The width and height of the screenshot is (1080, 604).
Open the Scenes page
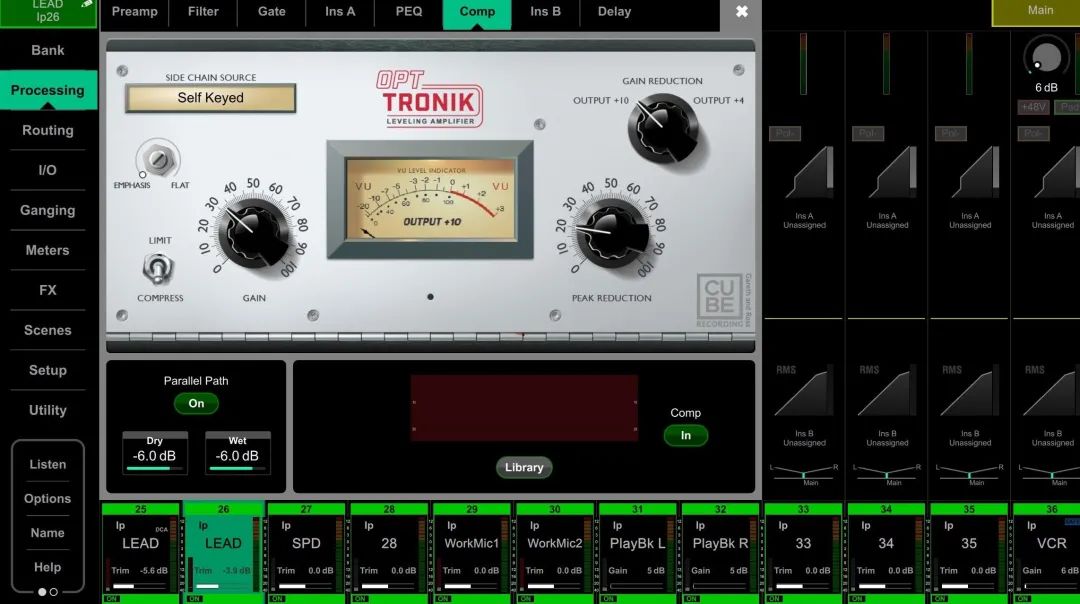coord(48,330)
